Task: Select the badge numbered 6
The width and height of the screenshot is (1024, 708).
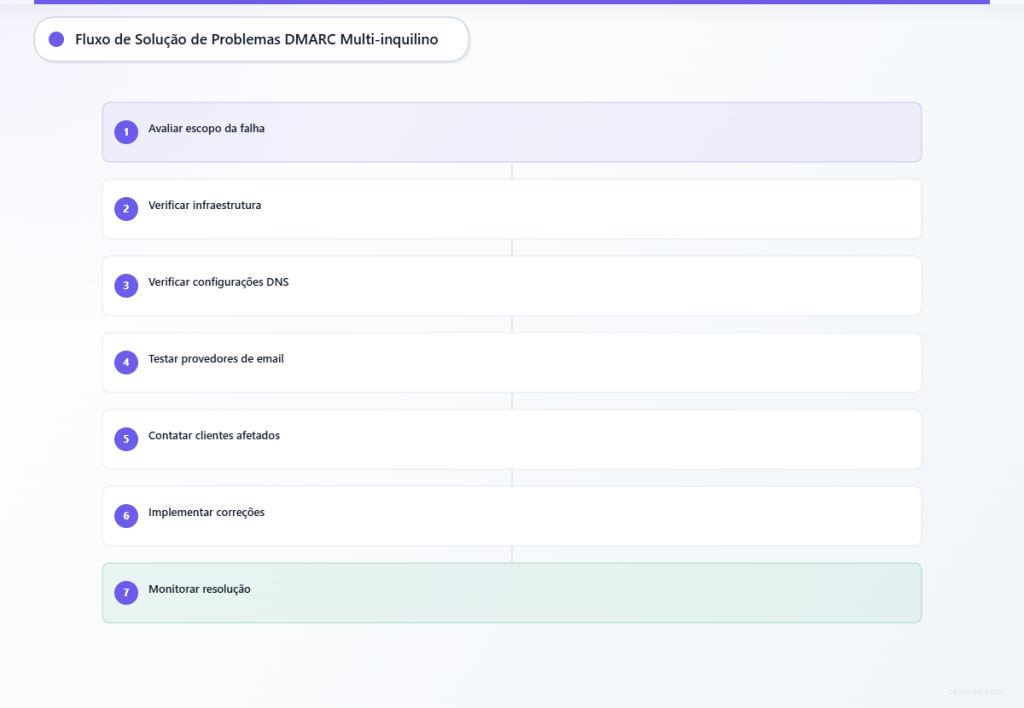Action: (x=126, y=515)
